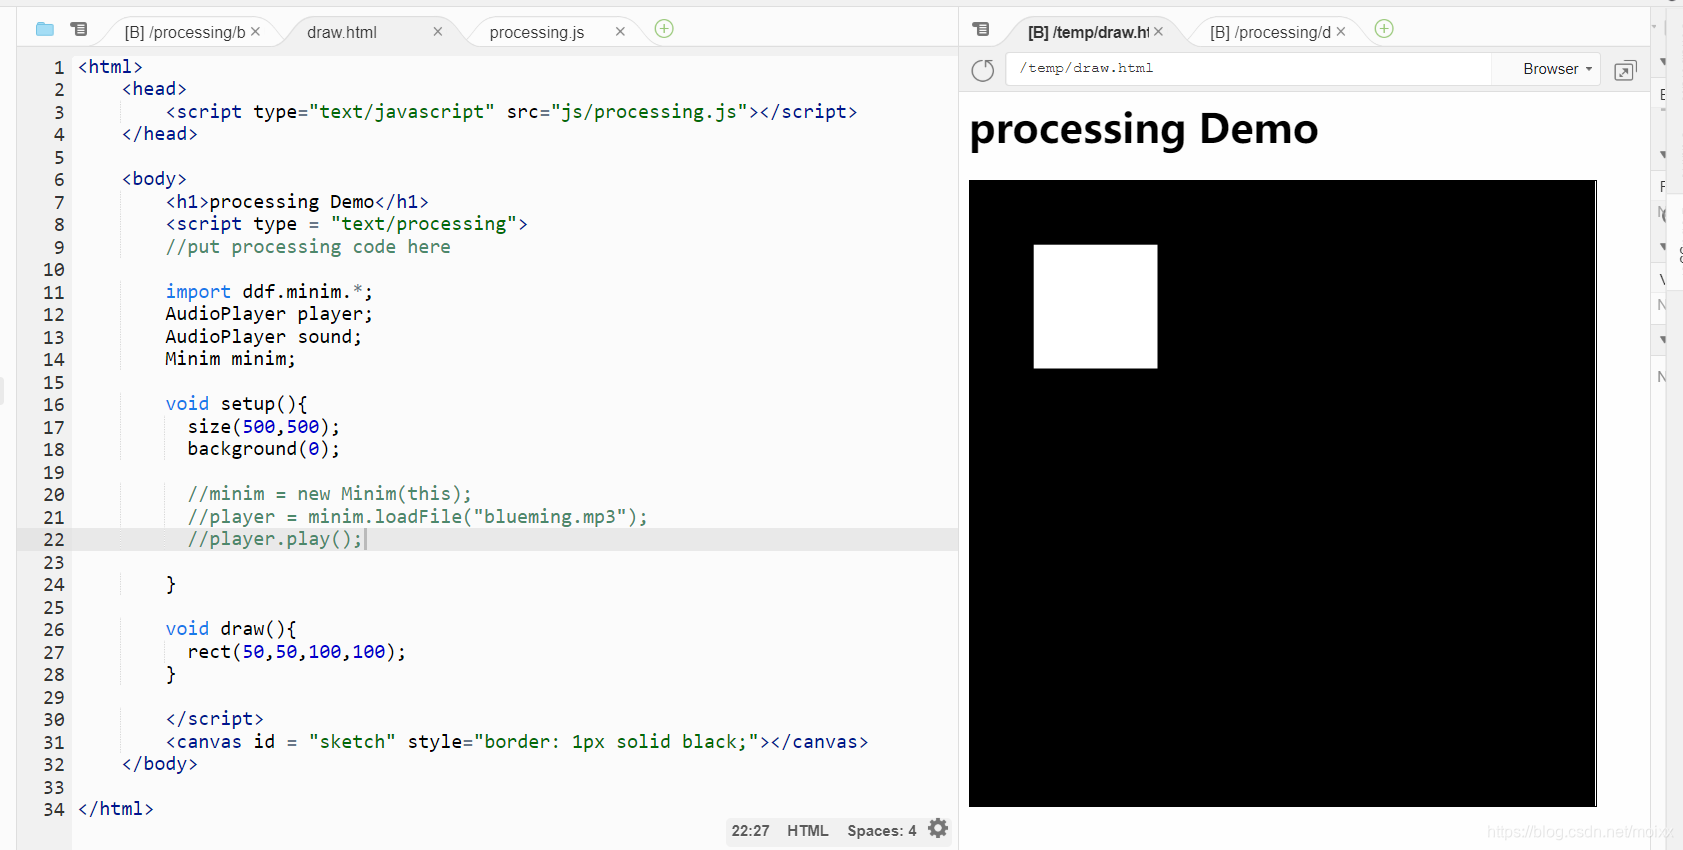The image size is (1683, 850).
Task: Switch to the processing.js tab
Action: [x=537, y=33]
